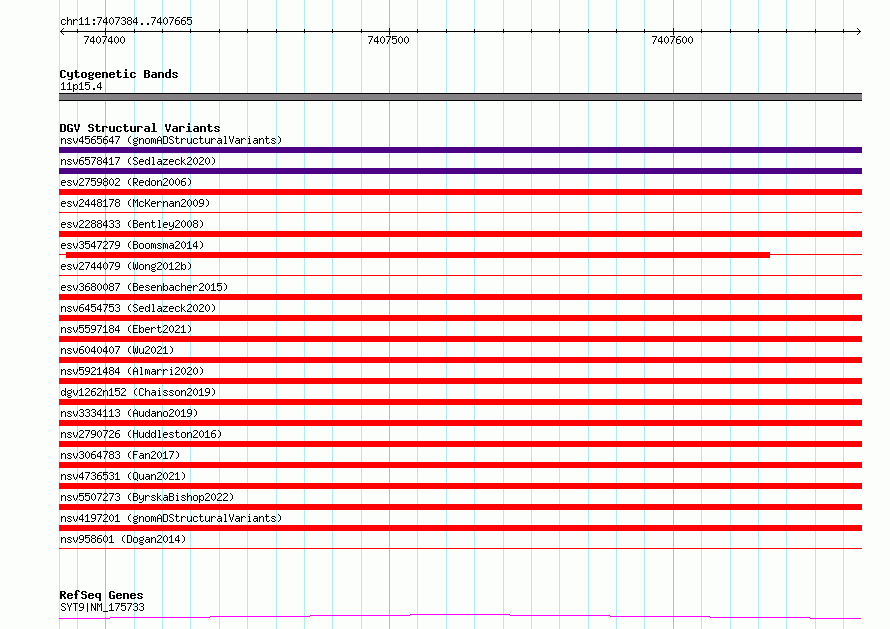Select the nsv3334113 (Audano2019) label
The width and height of the screenshot is (890, 629).
click(129, 413)
